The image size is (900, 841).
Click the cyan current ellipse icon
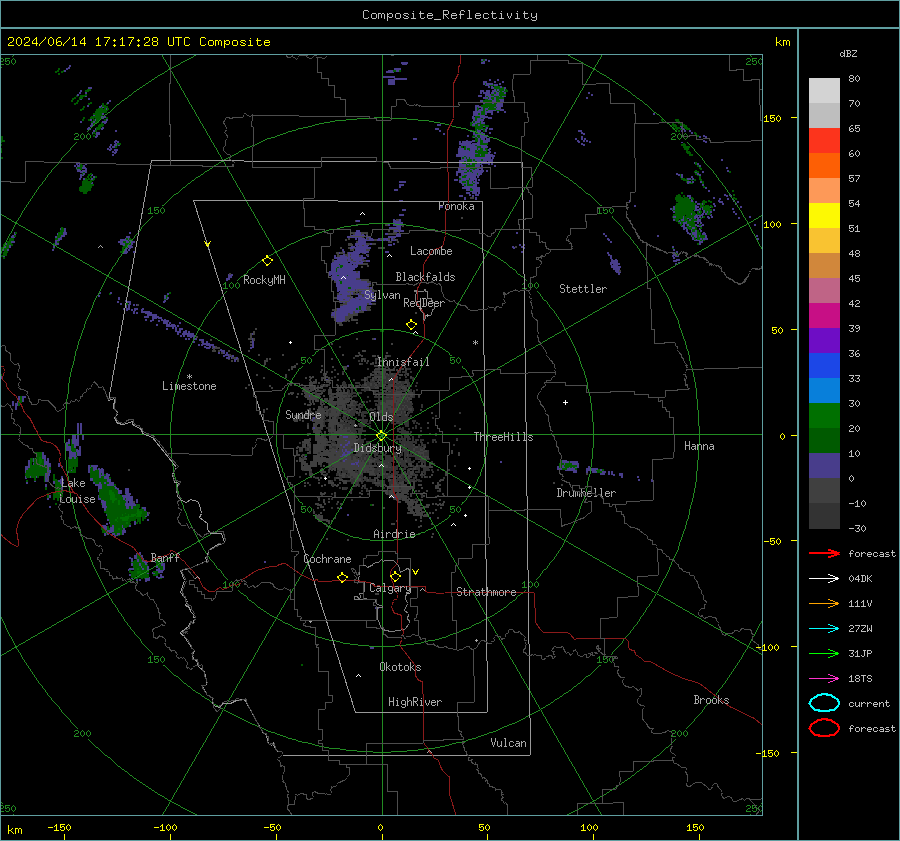click(x=824, y=703)
